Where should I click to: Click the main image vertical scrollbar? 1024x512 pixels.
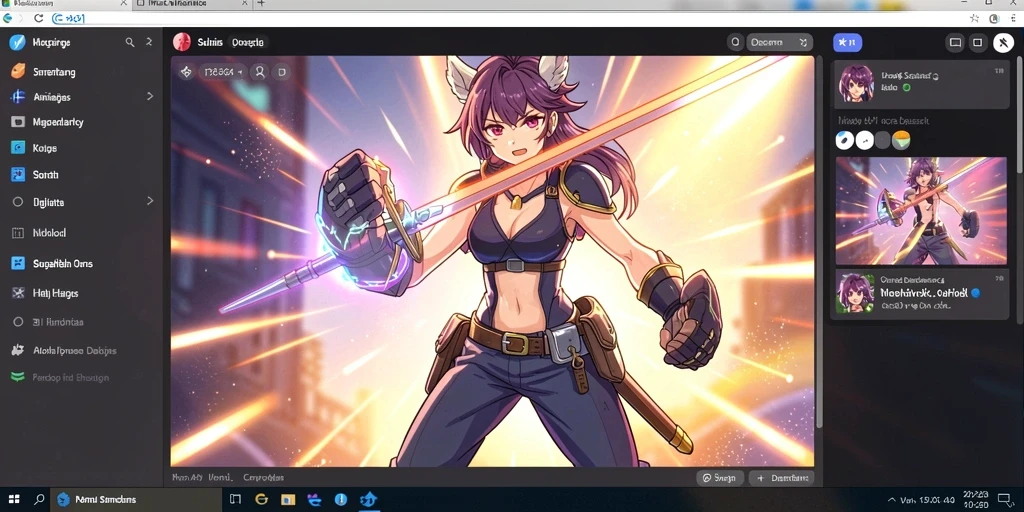[x=819, y=242]
